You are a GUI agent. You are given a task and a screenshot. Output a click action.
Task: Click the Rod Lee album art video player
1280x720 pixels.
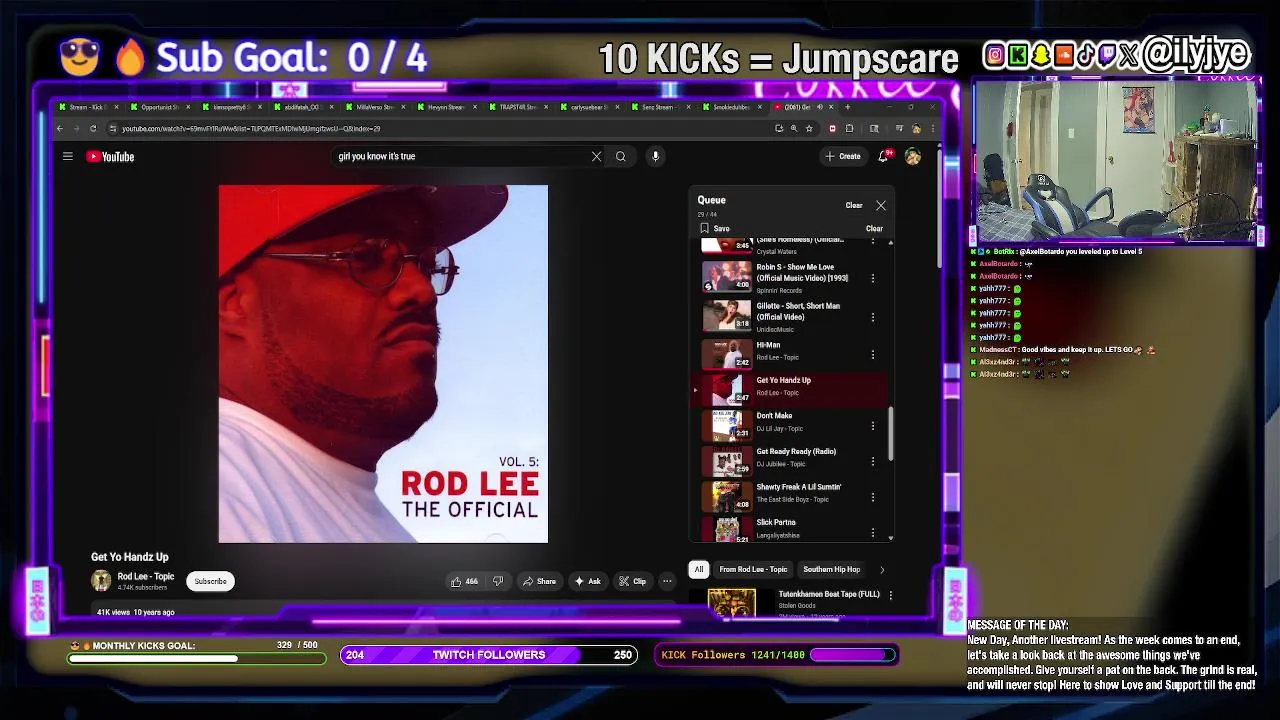383,364
